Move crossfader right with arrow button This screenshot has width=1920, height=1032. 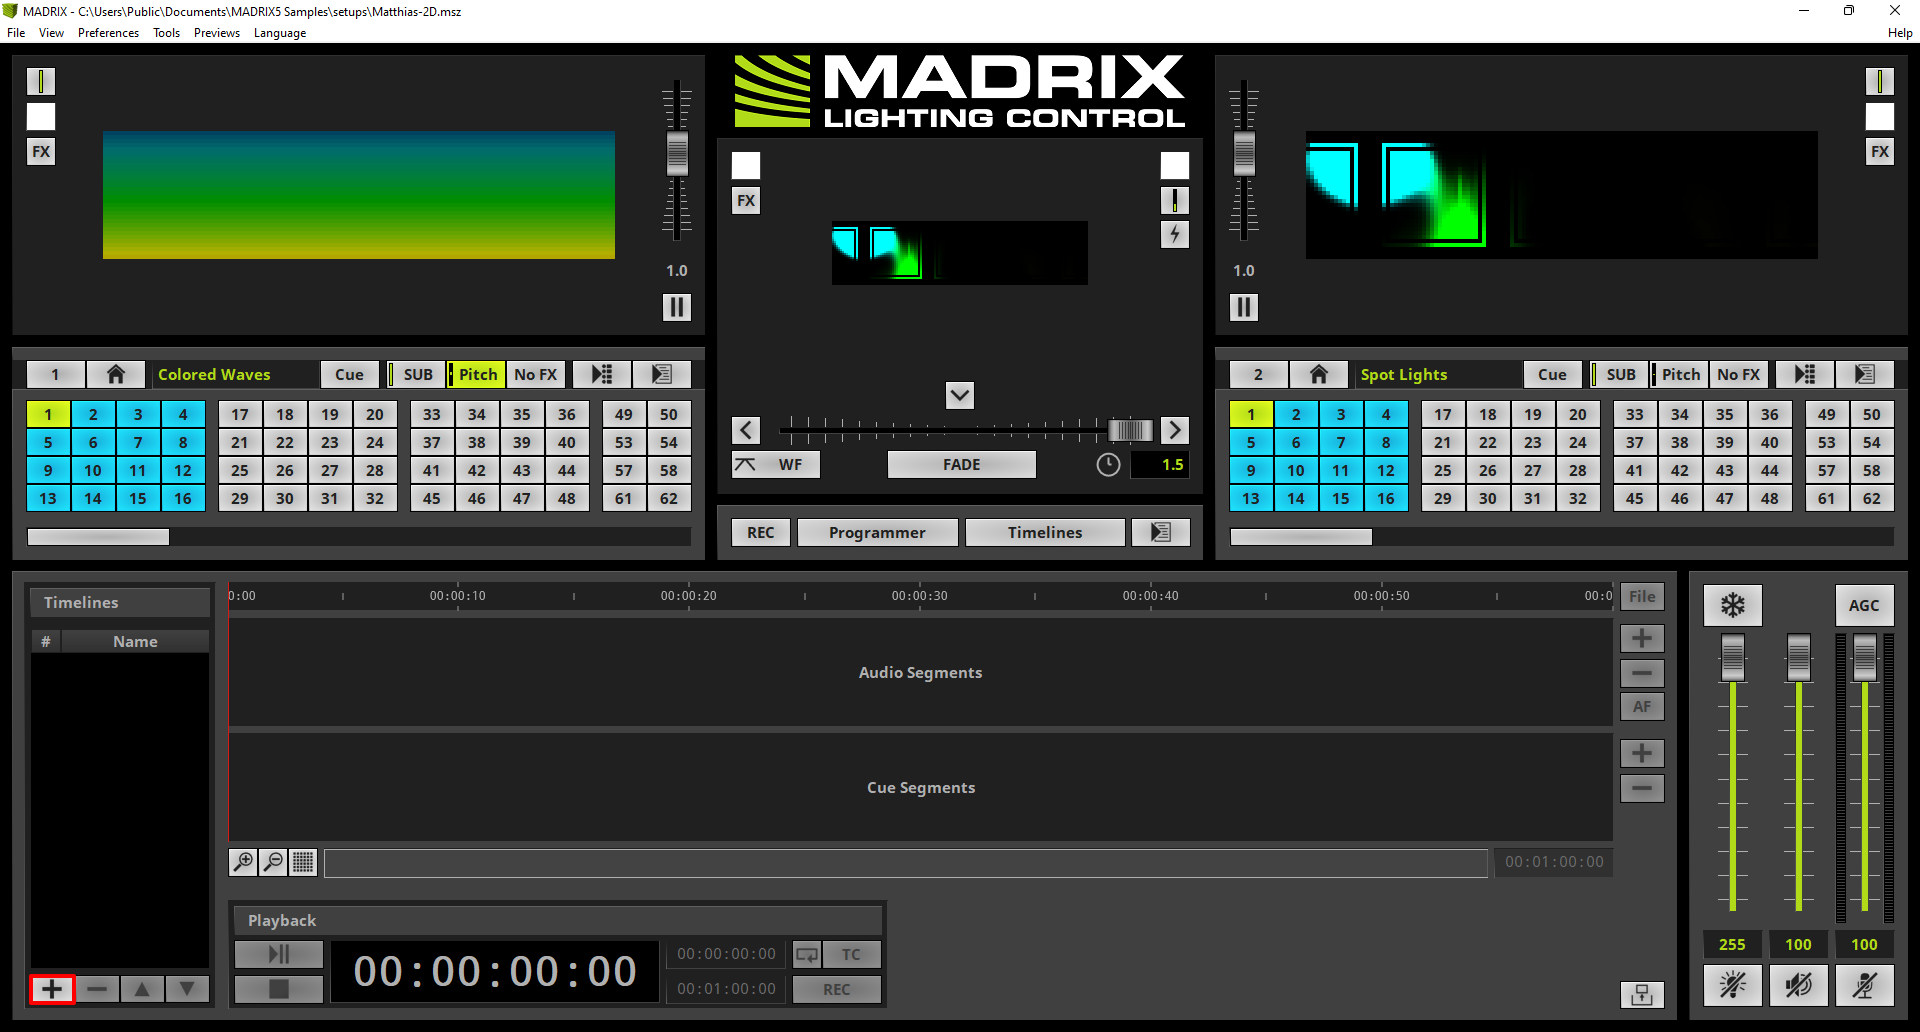(1175, 430)
